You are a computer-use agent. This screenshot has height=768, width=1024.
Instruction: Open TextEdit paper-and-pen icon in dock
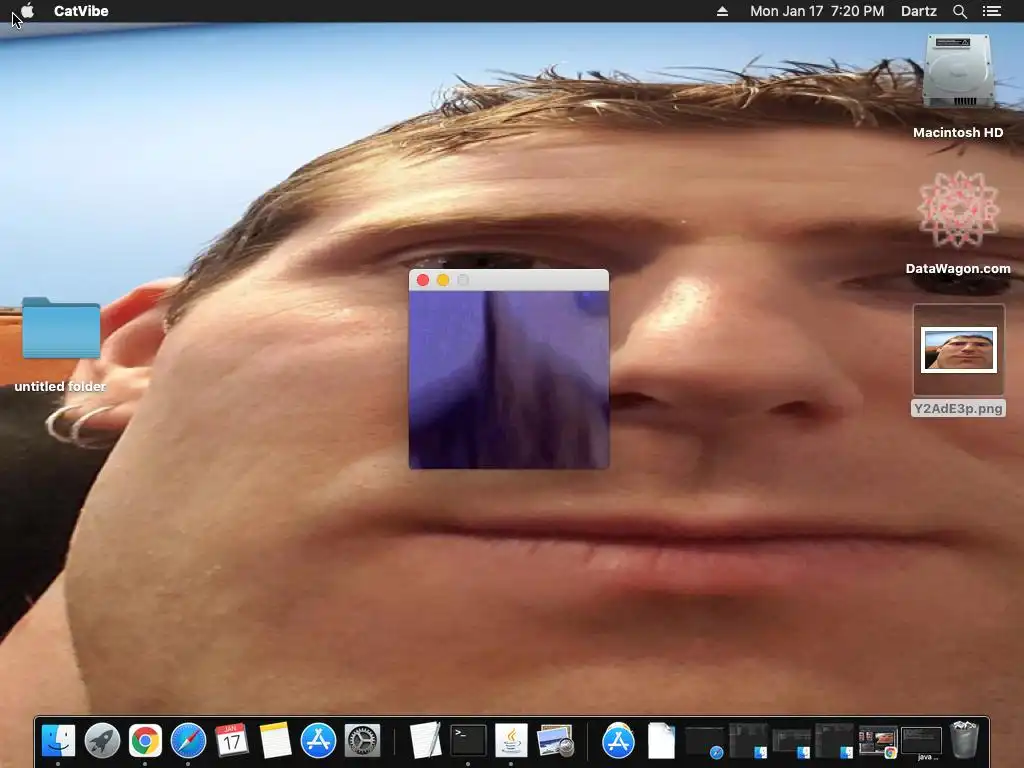tap(425, 741)
